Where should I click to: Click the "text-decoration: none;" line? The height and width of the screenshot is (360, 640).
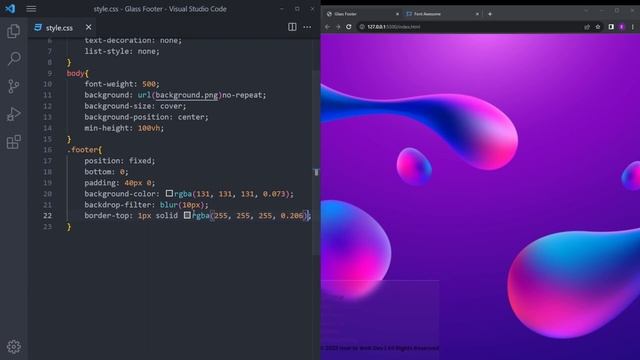pyautogui.click(x=133, y=40)
